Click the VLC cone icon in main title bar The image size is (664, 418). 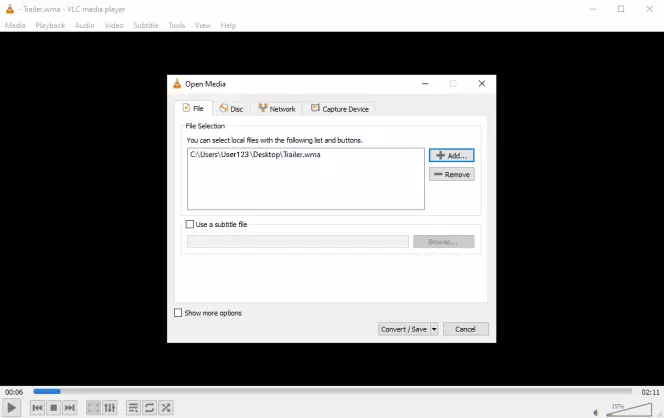[10, 9]
